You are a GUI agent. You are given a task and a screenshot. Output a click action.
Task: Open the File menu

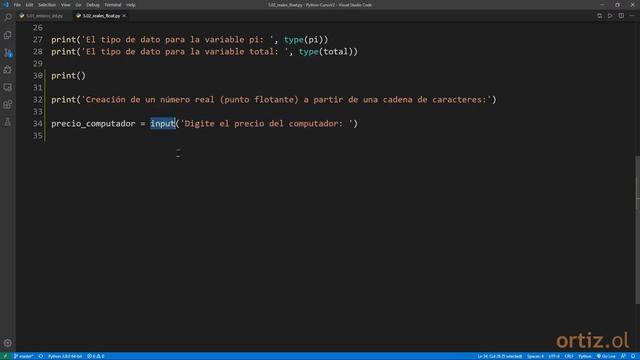tap(17, 5)
